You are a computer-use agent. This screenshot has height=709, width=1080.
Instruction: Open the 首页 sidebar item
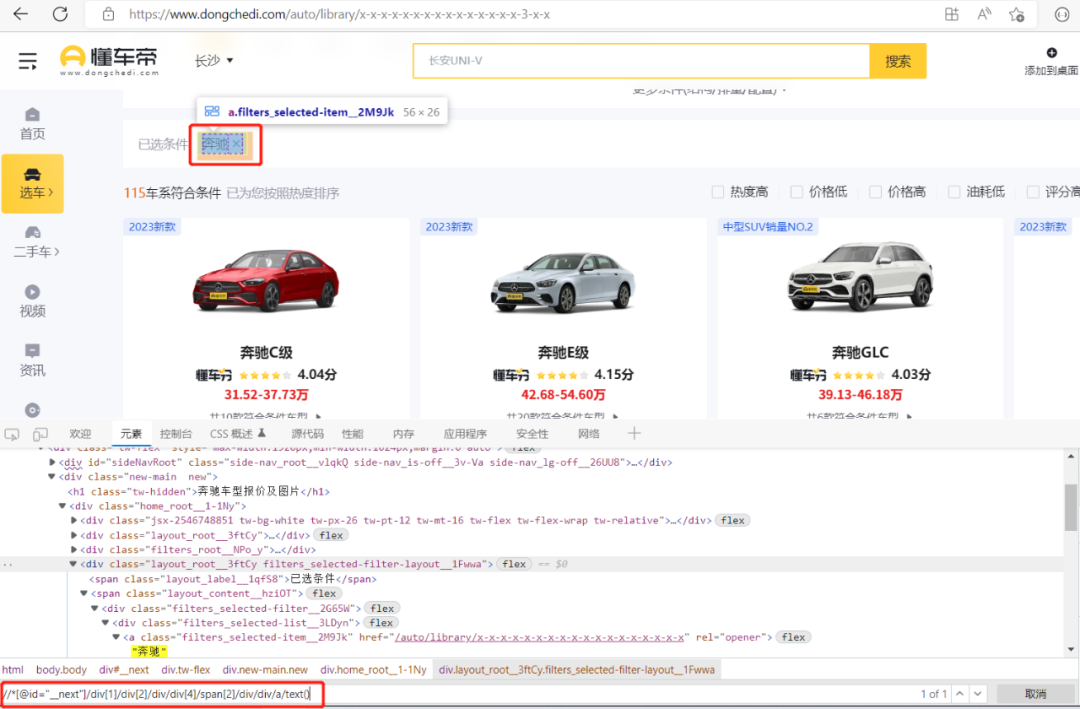[32, 124]
